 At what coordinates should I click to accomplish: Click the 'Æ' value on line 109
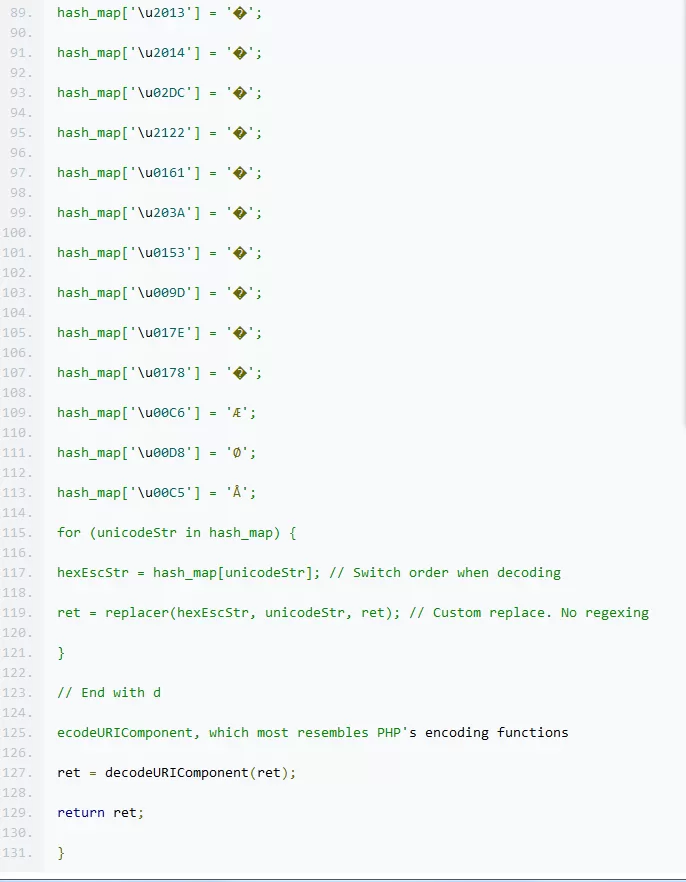237,413
